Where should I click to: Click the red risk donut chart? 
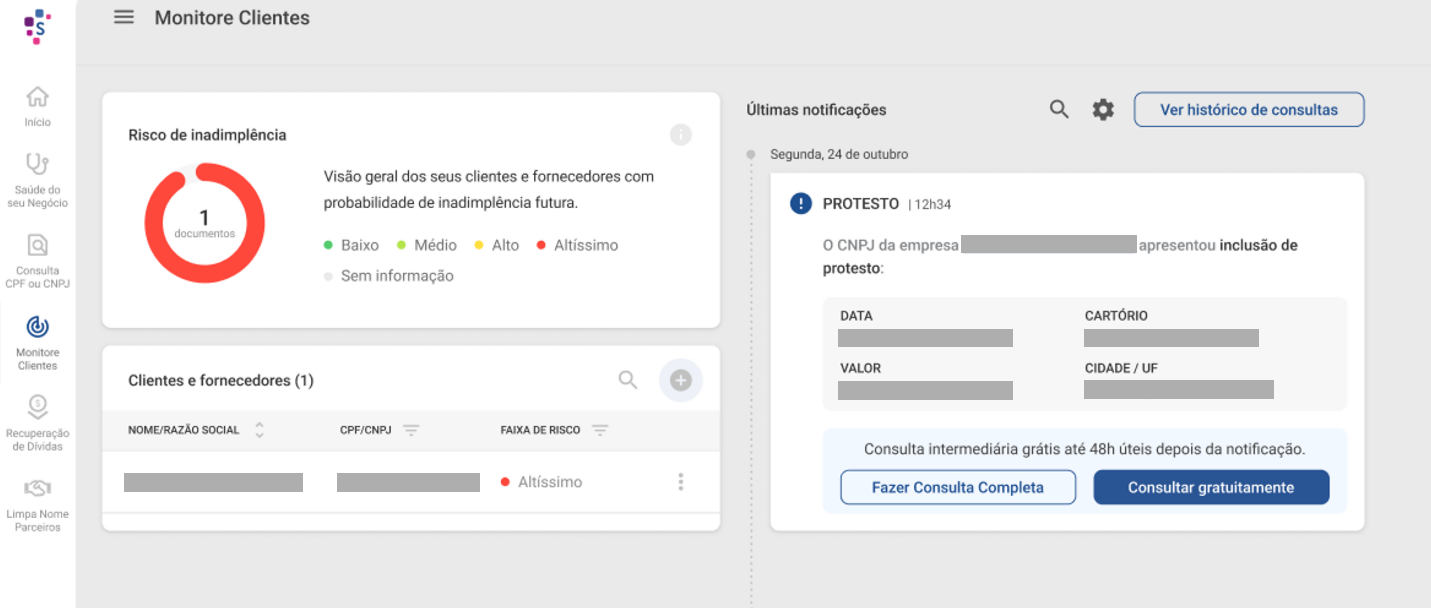205,223
